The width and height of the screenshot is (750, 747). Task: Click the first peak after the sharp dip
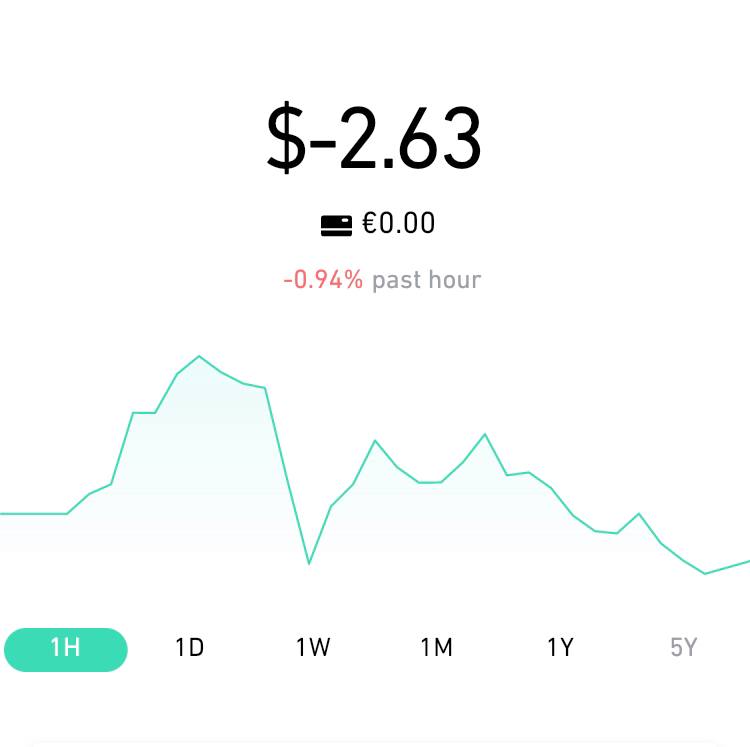click(375, 440)
